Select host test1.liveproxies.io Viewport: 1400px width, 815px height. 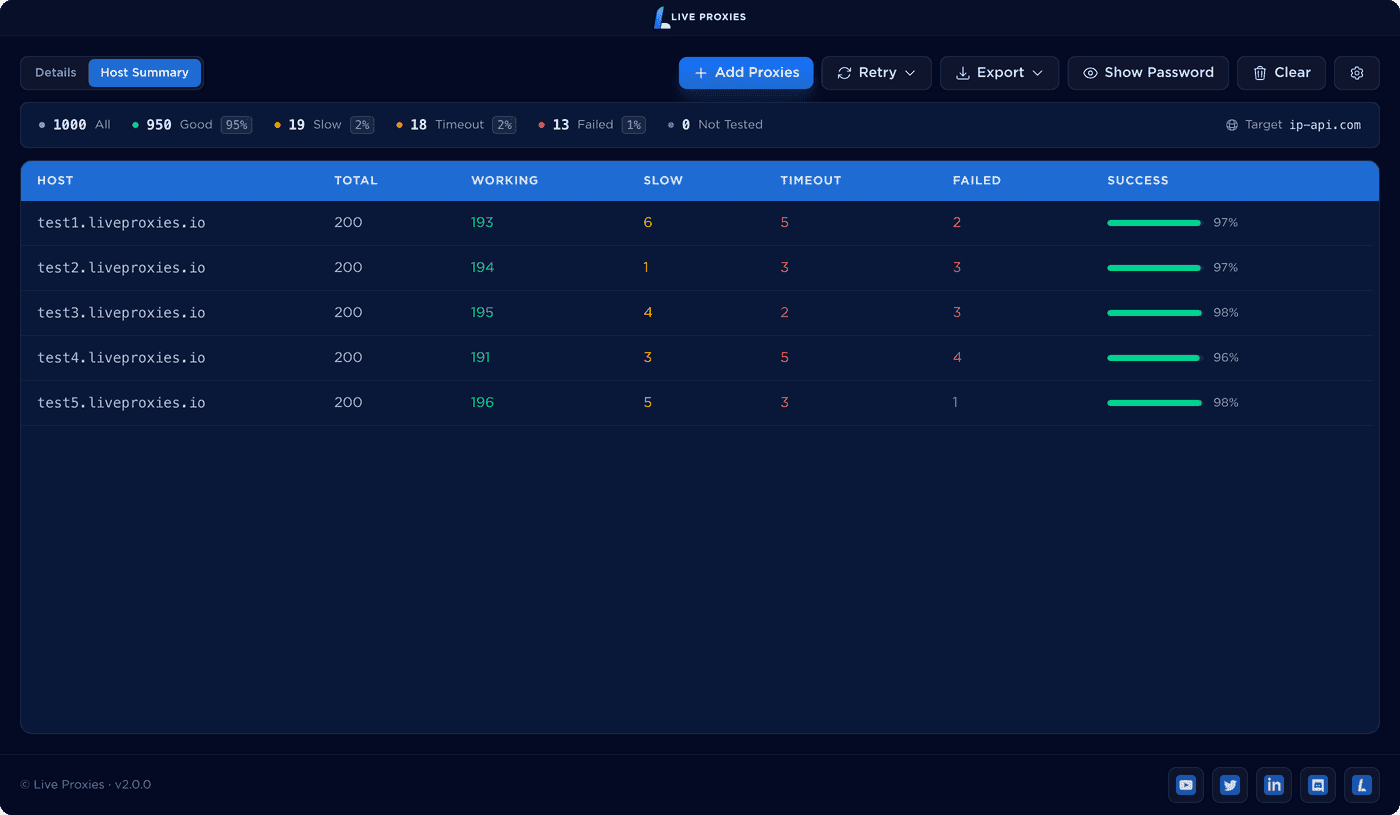point(121,223)
